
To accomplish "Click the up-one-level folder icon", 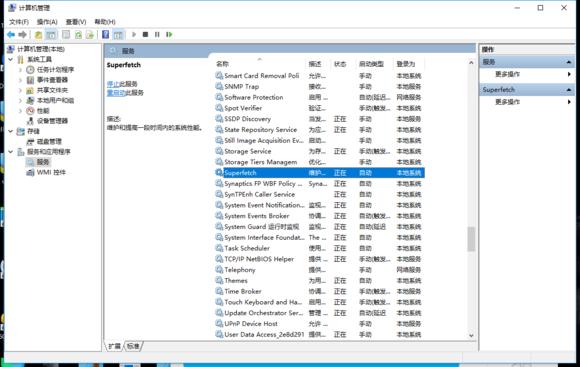I will (x=38, y=35).
